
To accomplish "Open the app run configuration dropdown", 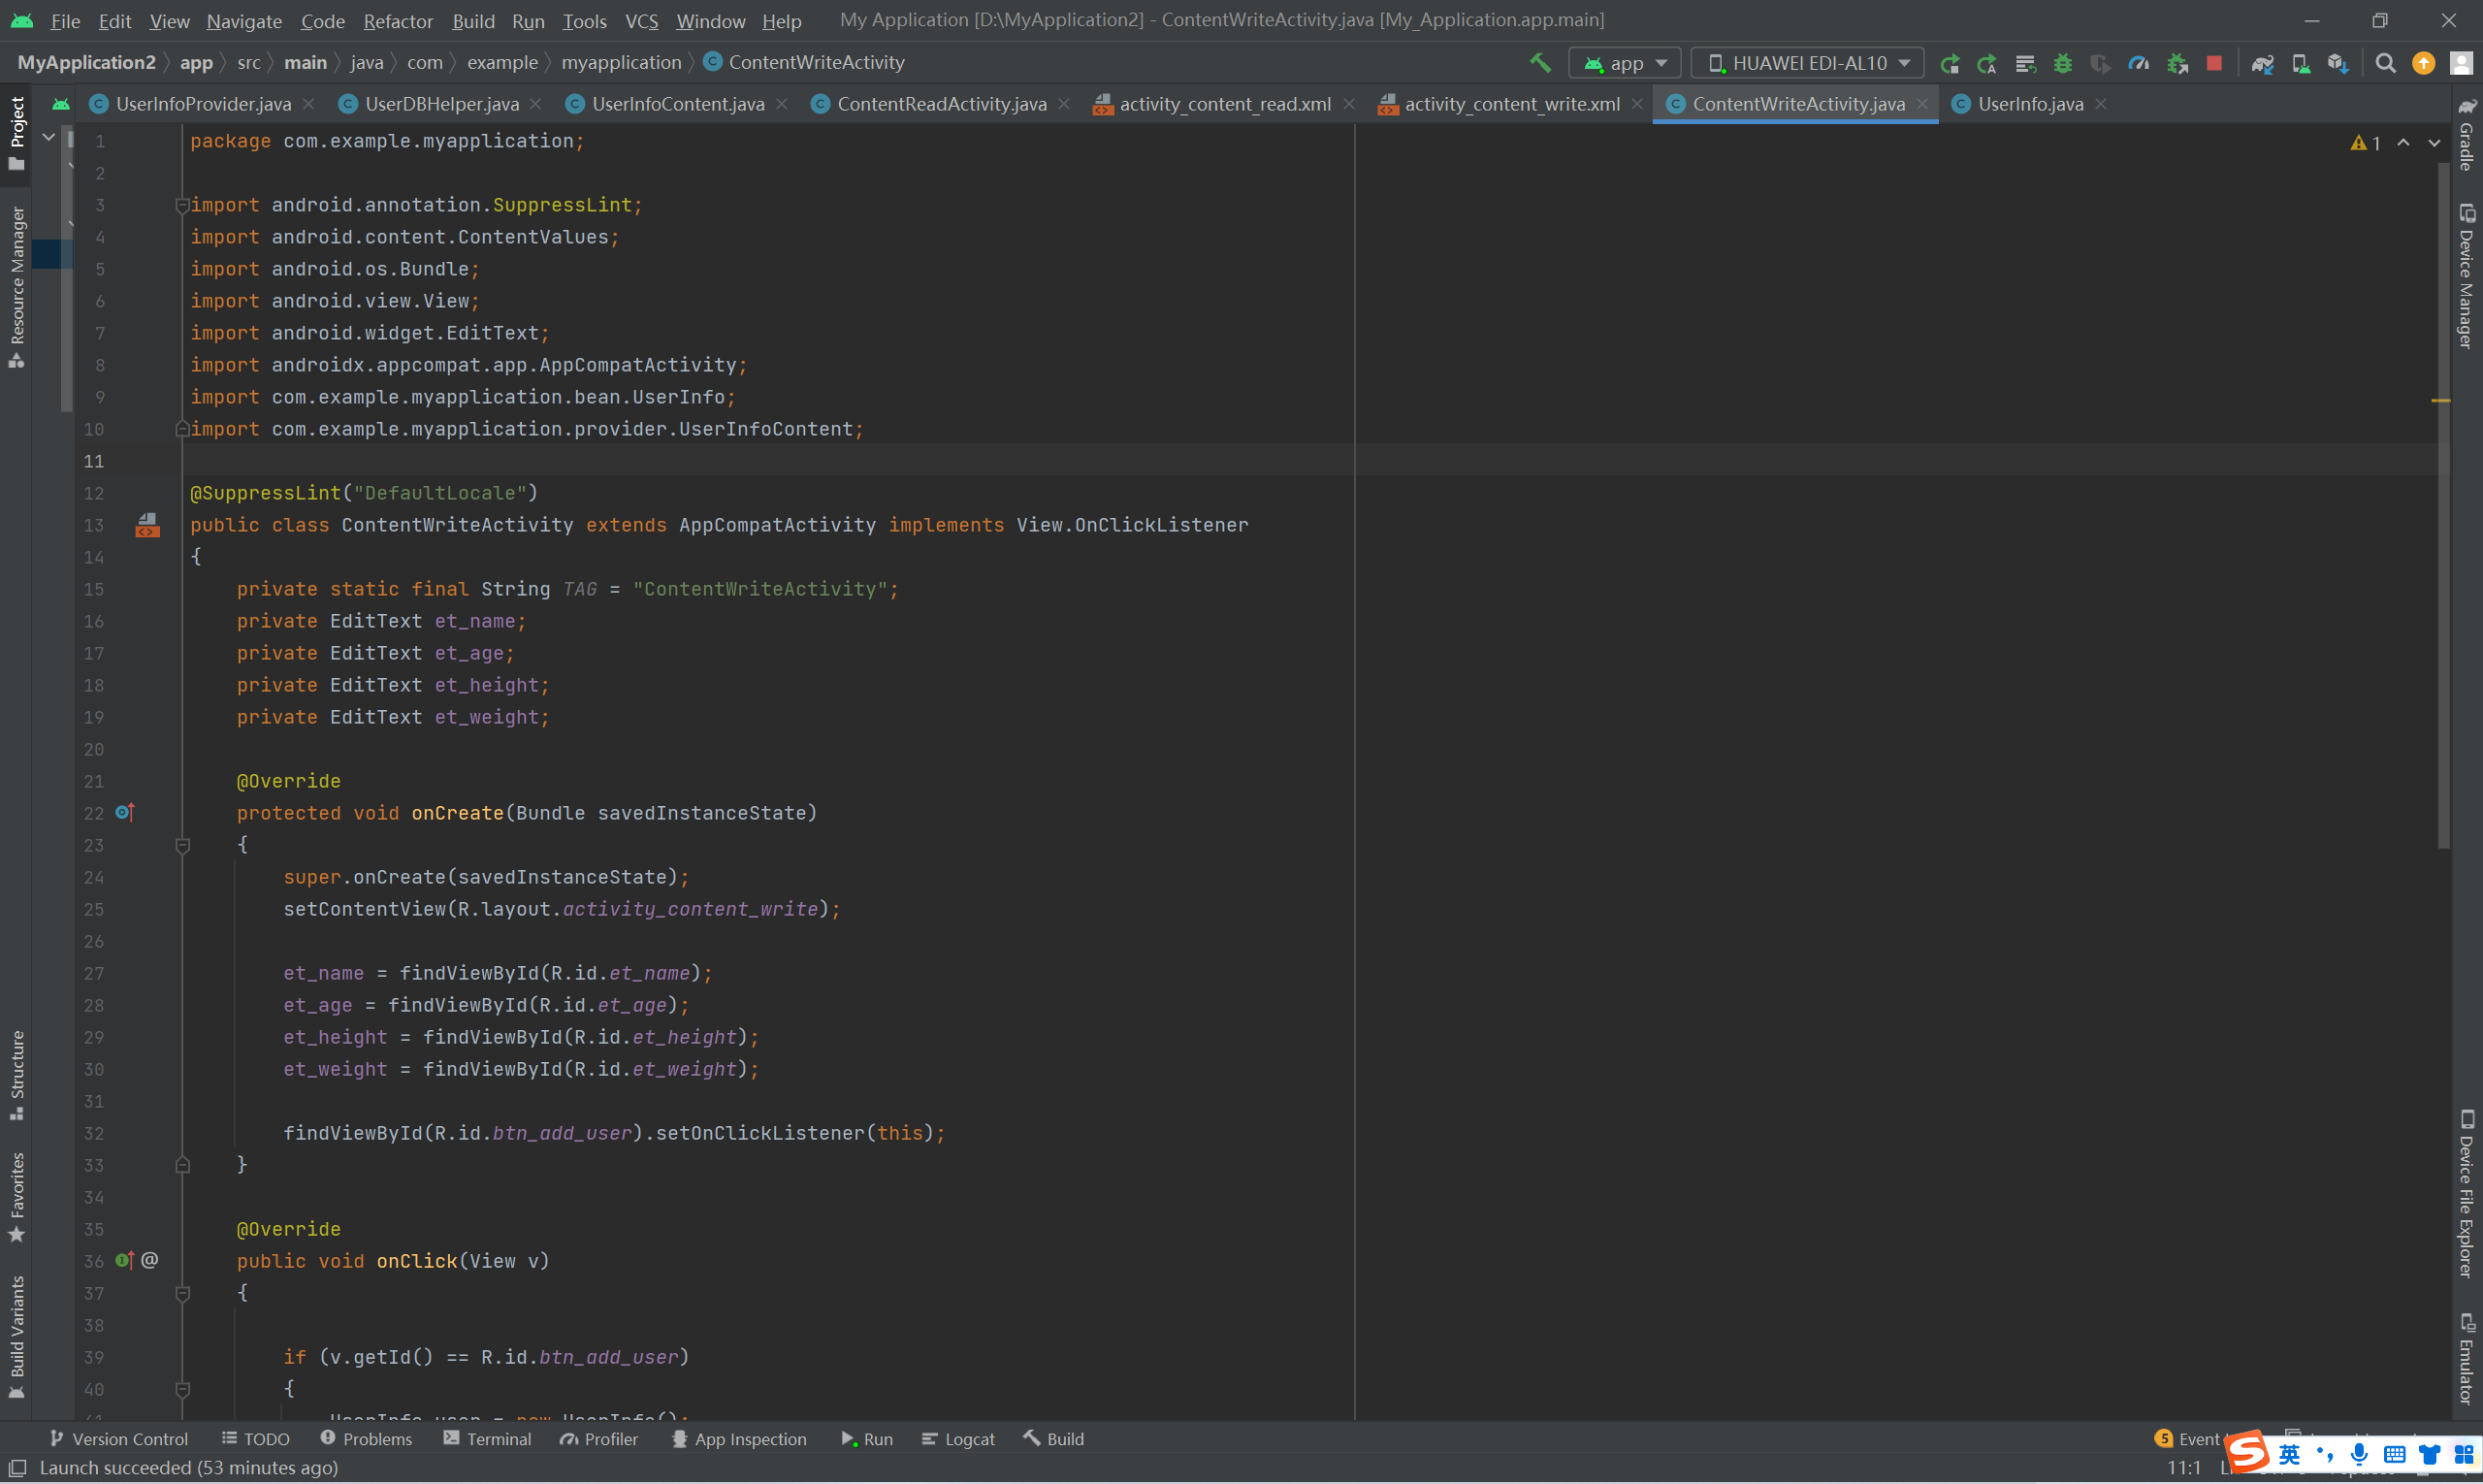I will [x=1625, y=63].
